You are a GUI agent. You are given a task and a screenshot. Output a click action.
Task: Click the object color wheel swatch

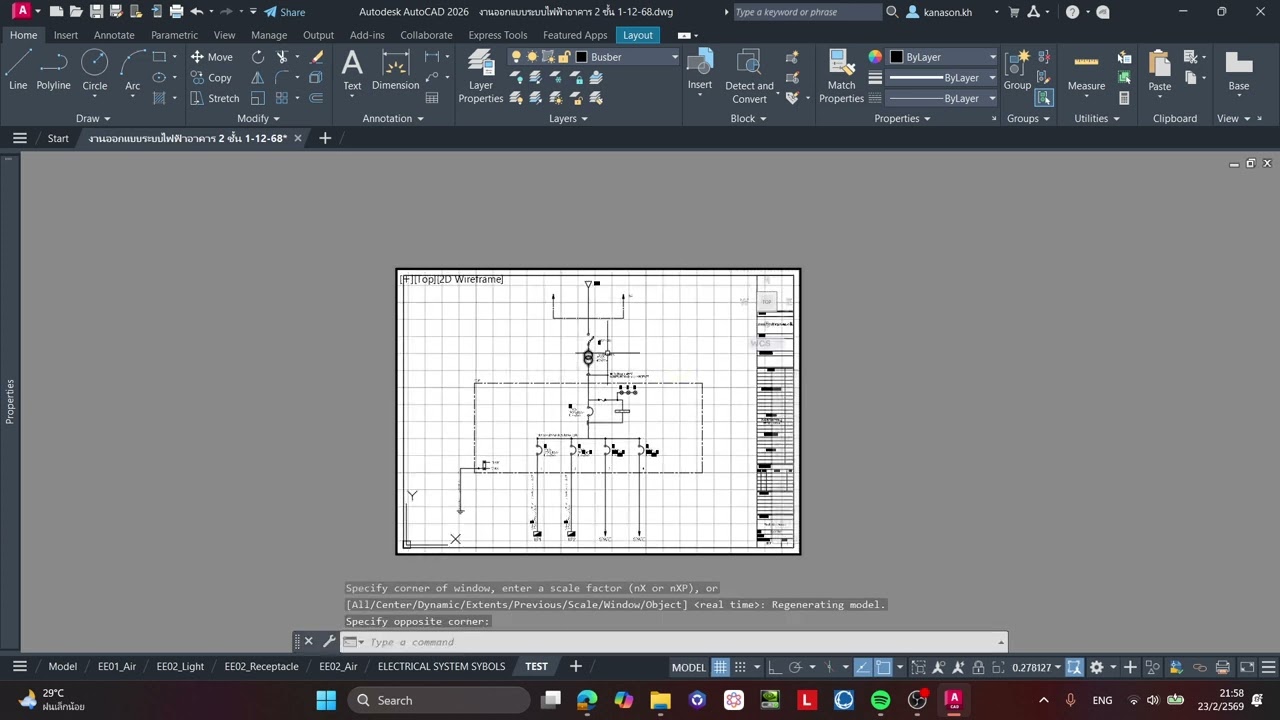pyautogui.click(x=875, y=57)
